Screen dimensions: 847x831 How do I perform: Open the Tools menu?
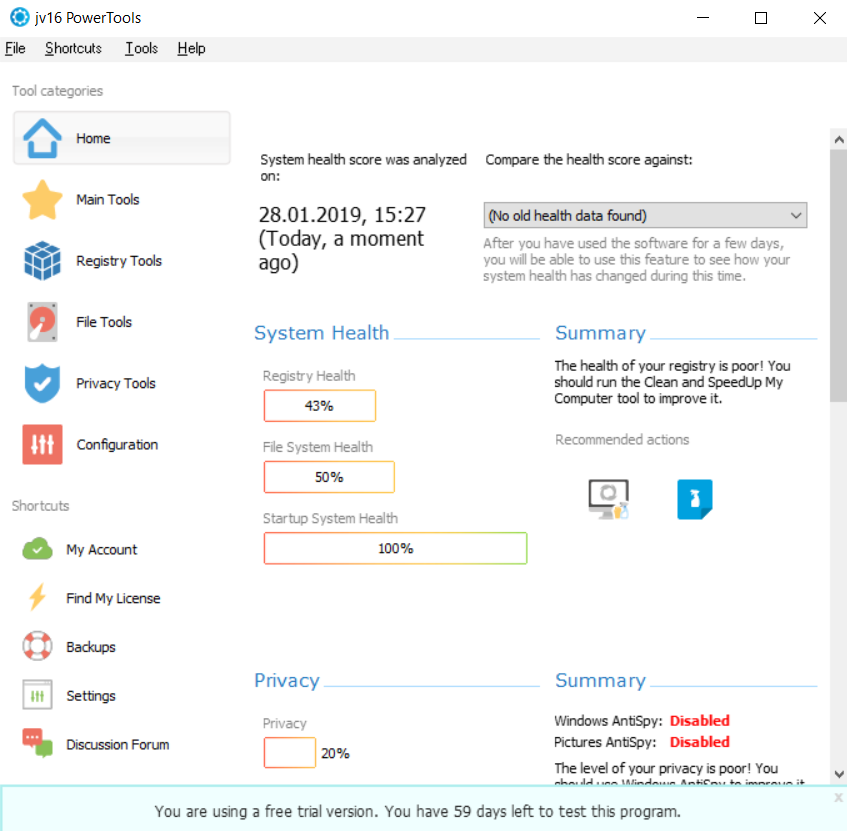pyautogui.click(x=142, y=49)
